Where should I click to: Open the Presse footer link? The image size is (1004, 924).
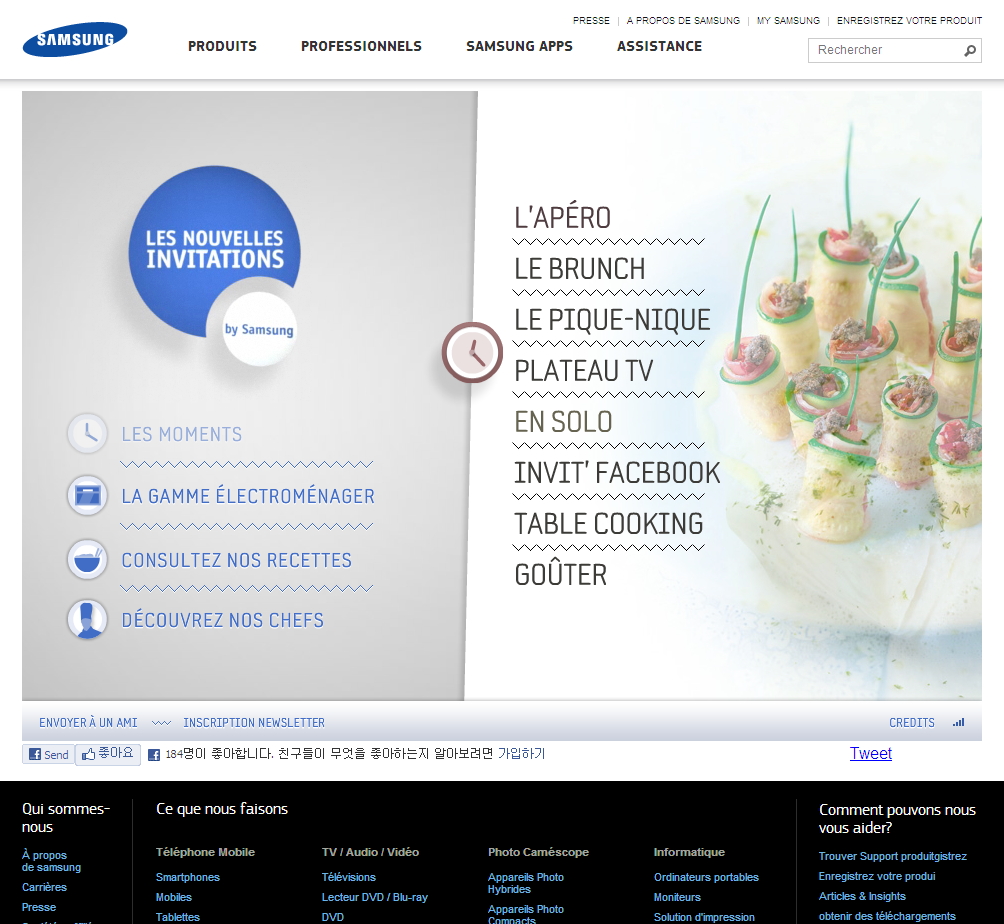point(39,907)
